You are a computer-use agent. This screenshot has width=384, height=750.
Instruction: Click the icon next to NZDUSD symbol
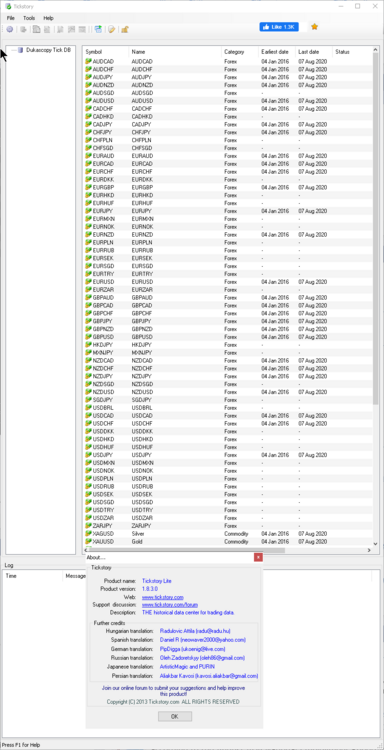coord(88,392)
